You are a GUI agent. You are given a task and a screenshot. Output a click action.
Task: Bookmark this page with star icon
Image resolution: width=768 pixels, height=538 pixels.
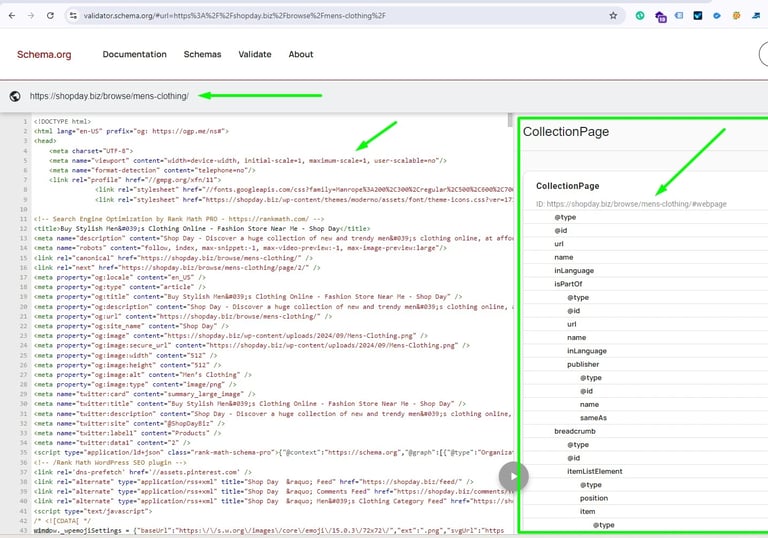tap(613, 16)
